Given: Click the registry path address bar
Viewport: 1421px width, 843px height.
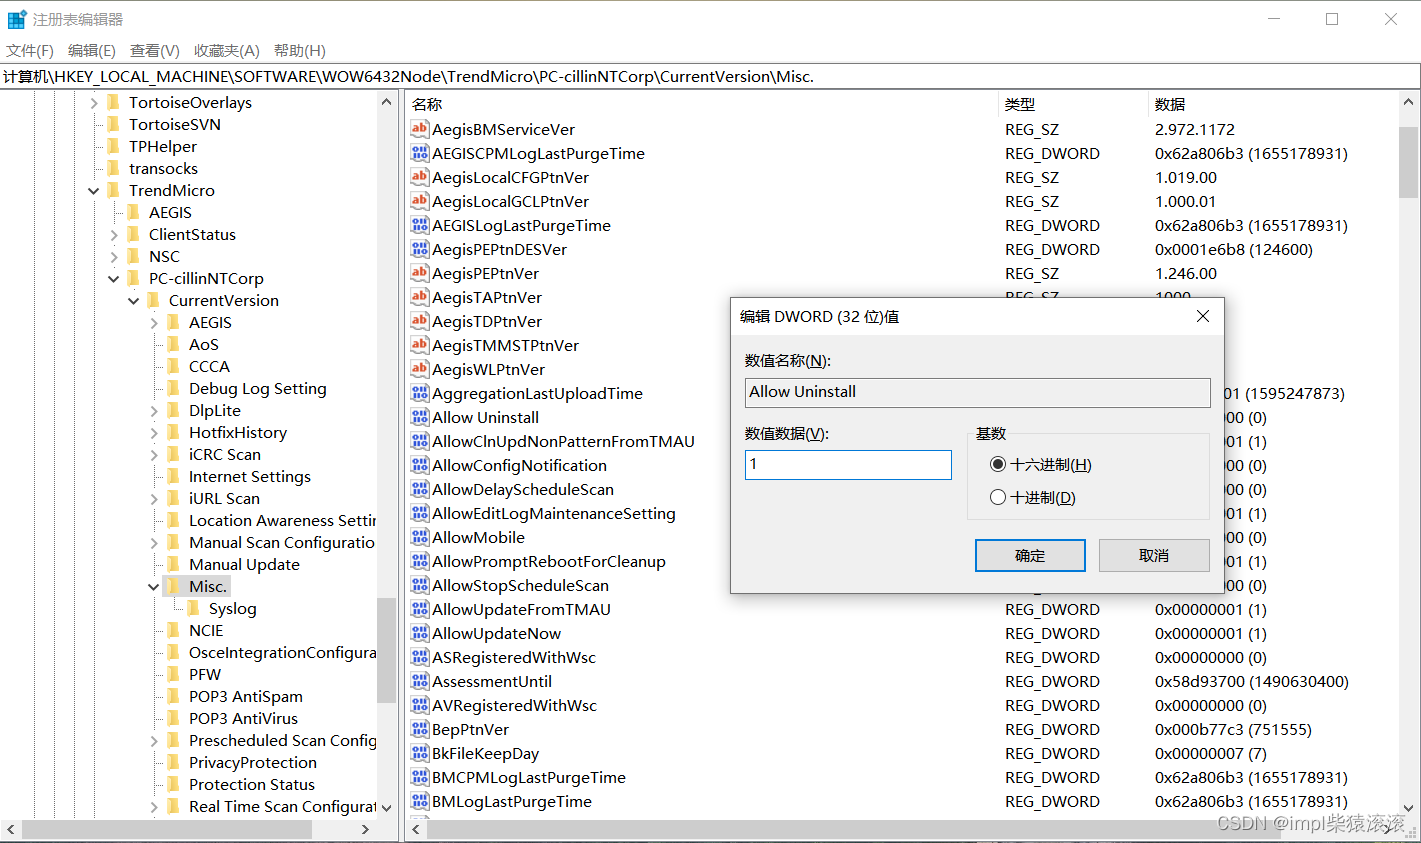Looking at the screenshot, I should tap(710, 76).
